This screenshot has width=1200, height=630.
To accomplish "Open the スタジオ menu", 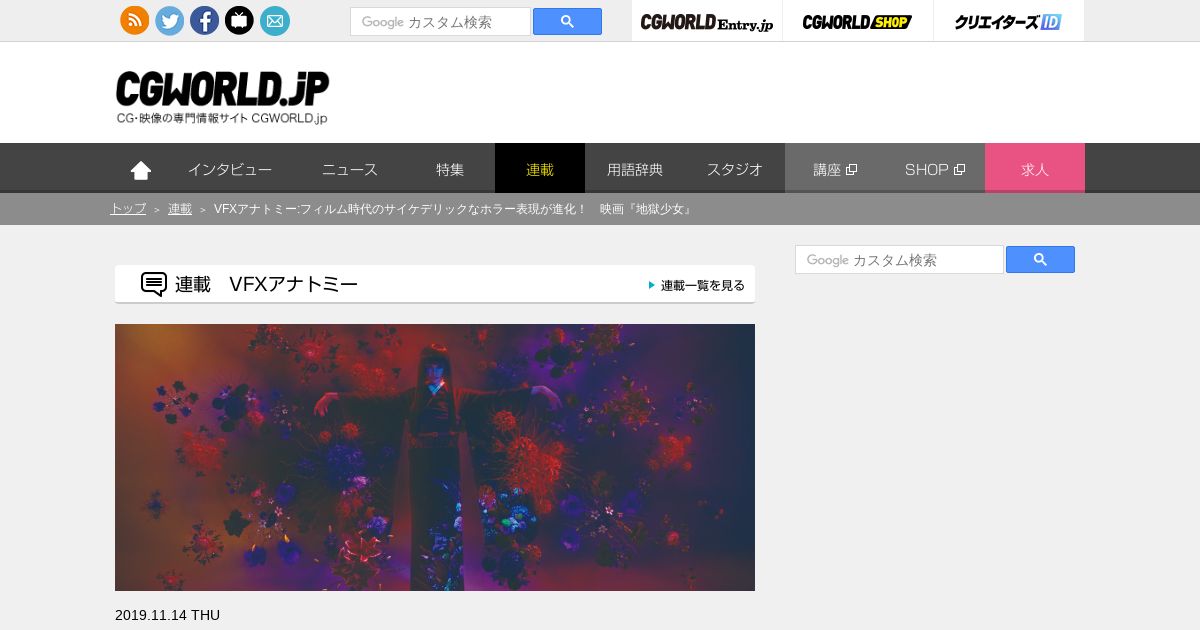I will click(x=735, y=169).
